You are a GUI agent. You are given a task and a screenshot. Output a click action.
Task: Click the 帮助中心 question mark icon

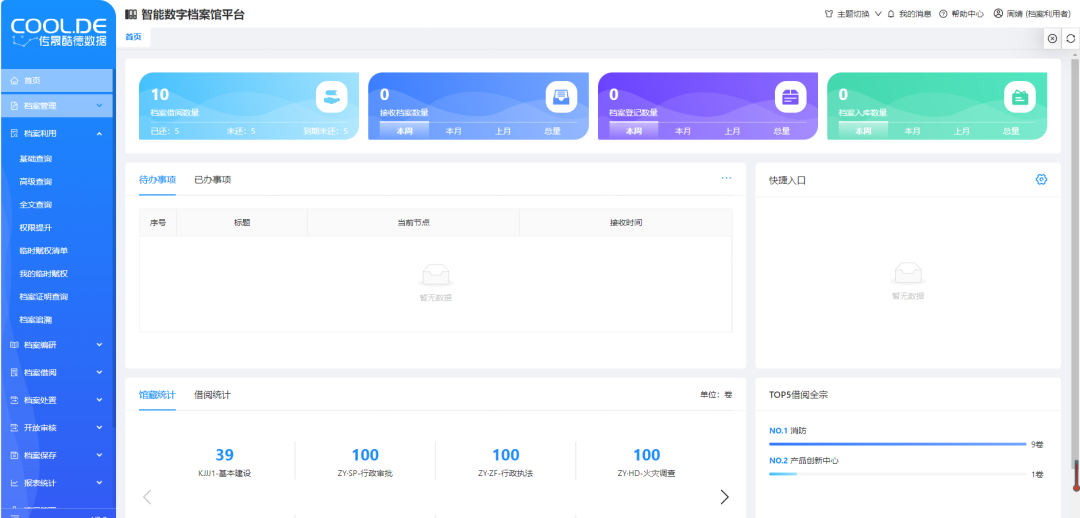click(943, 14)
